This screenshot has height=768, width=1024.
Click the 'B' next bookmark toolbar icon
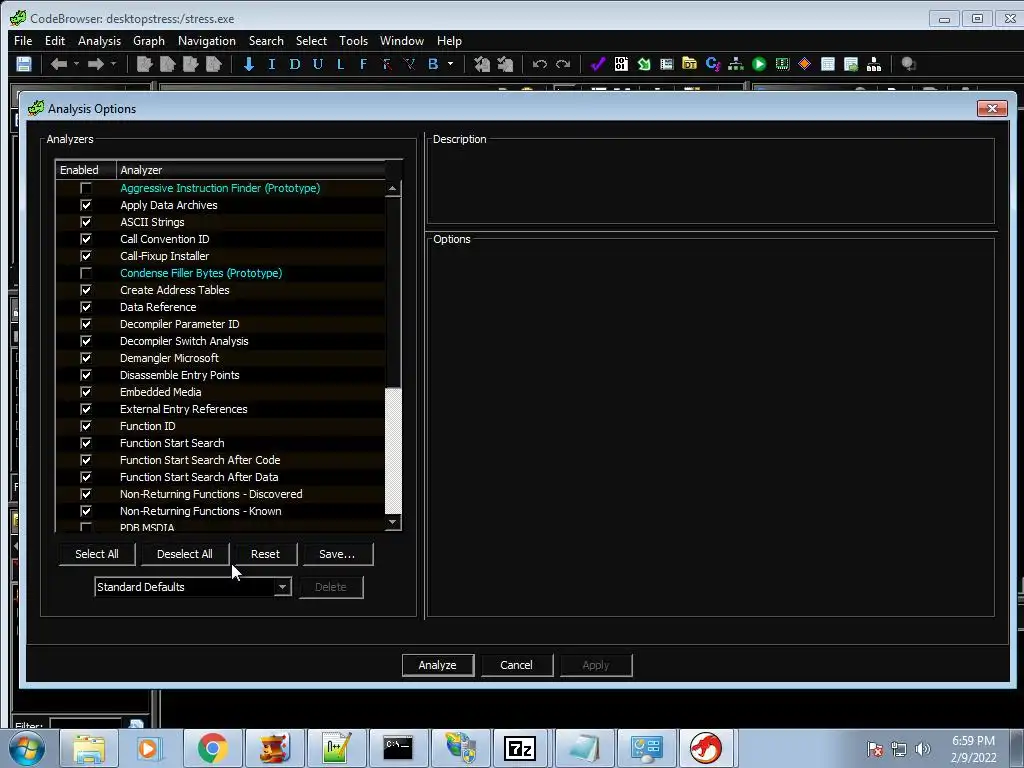pyautogui.click(x=432, y=64)
